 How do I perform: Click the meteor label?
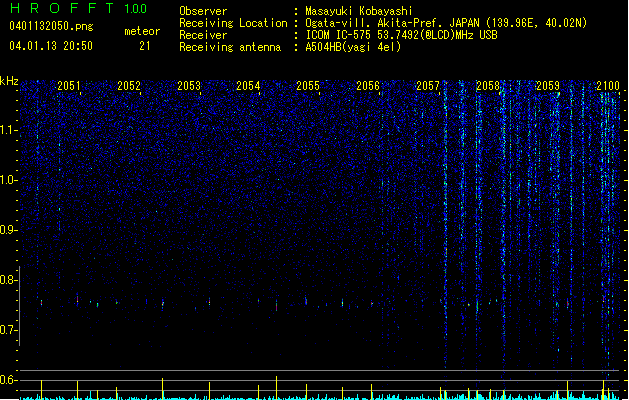tap(142, 31)
